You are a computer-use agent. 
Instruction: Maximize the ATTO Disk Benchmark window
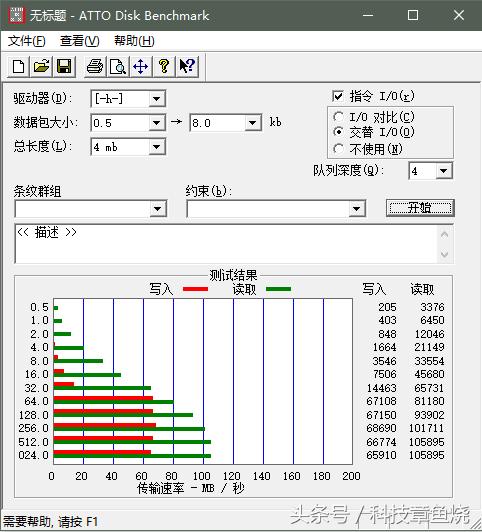click(x=413, y=15)
